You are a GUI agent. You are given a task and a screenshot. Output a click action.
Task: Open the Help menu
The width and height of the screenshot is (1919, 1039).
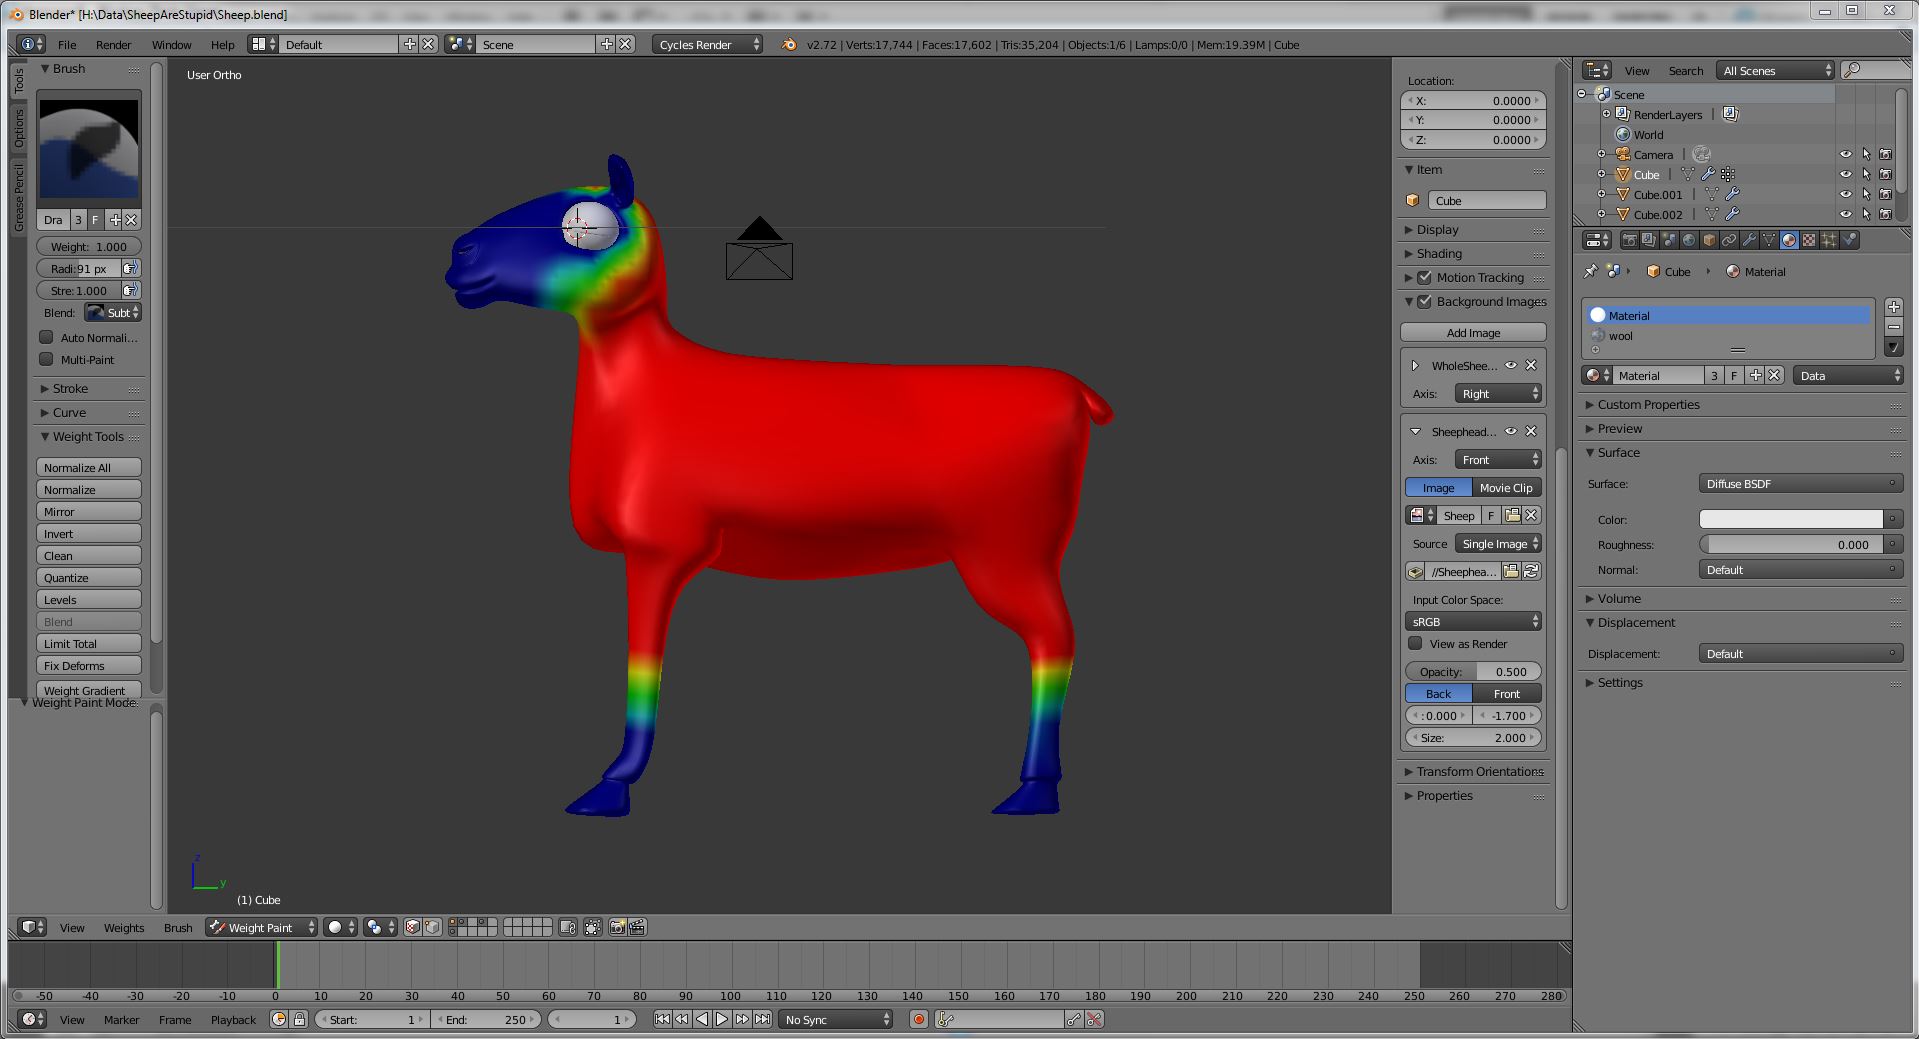click(x=222, y=44)
